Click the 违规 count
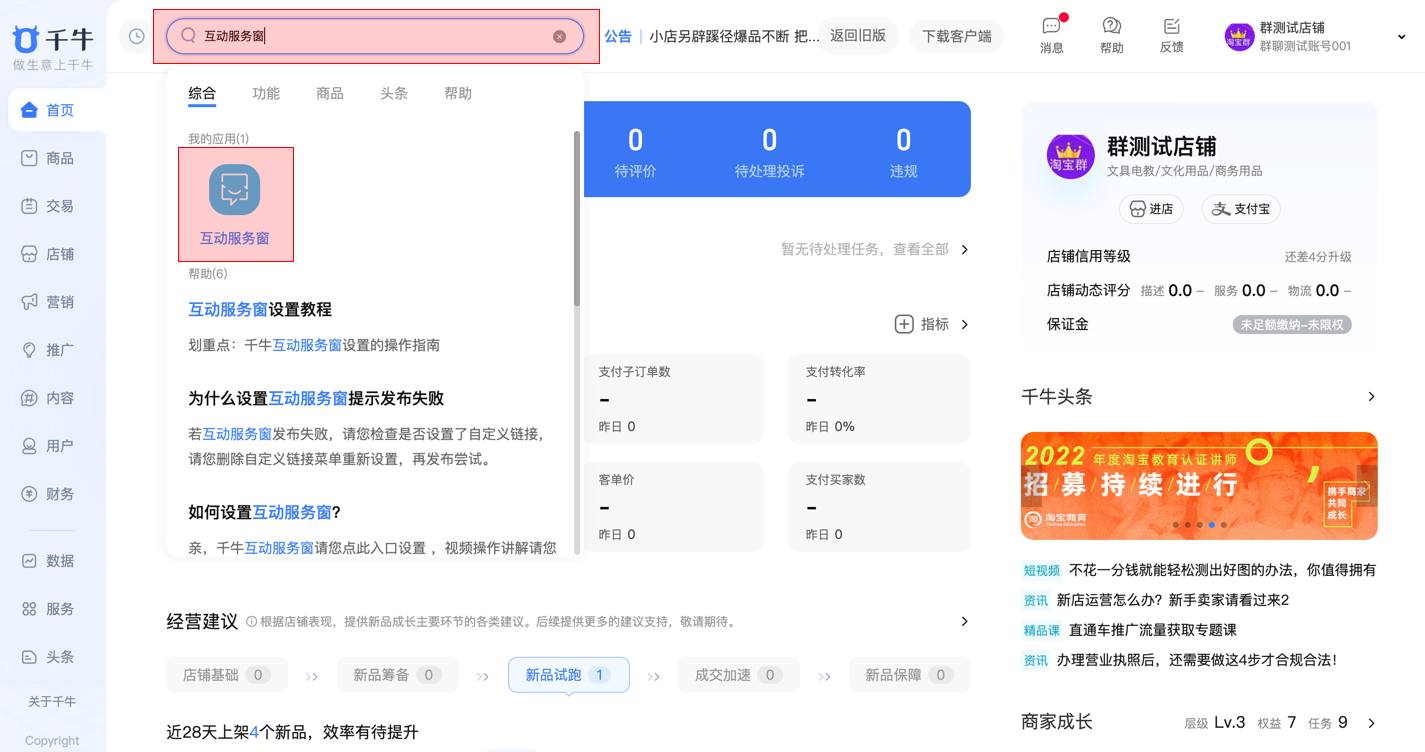1425x752 pixels. pos(904,140)
